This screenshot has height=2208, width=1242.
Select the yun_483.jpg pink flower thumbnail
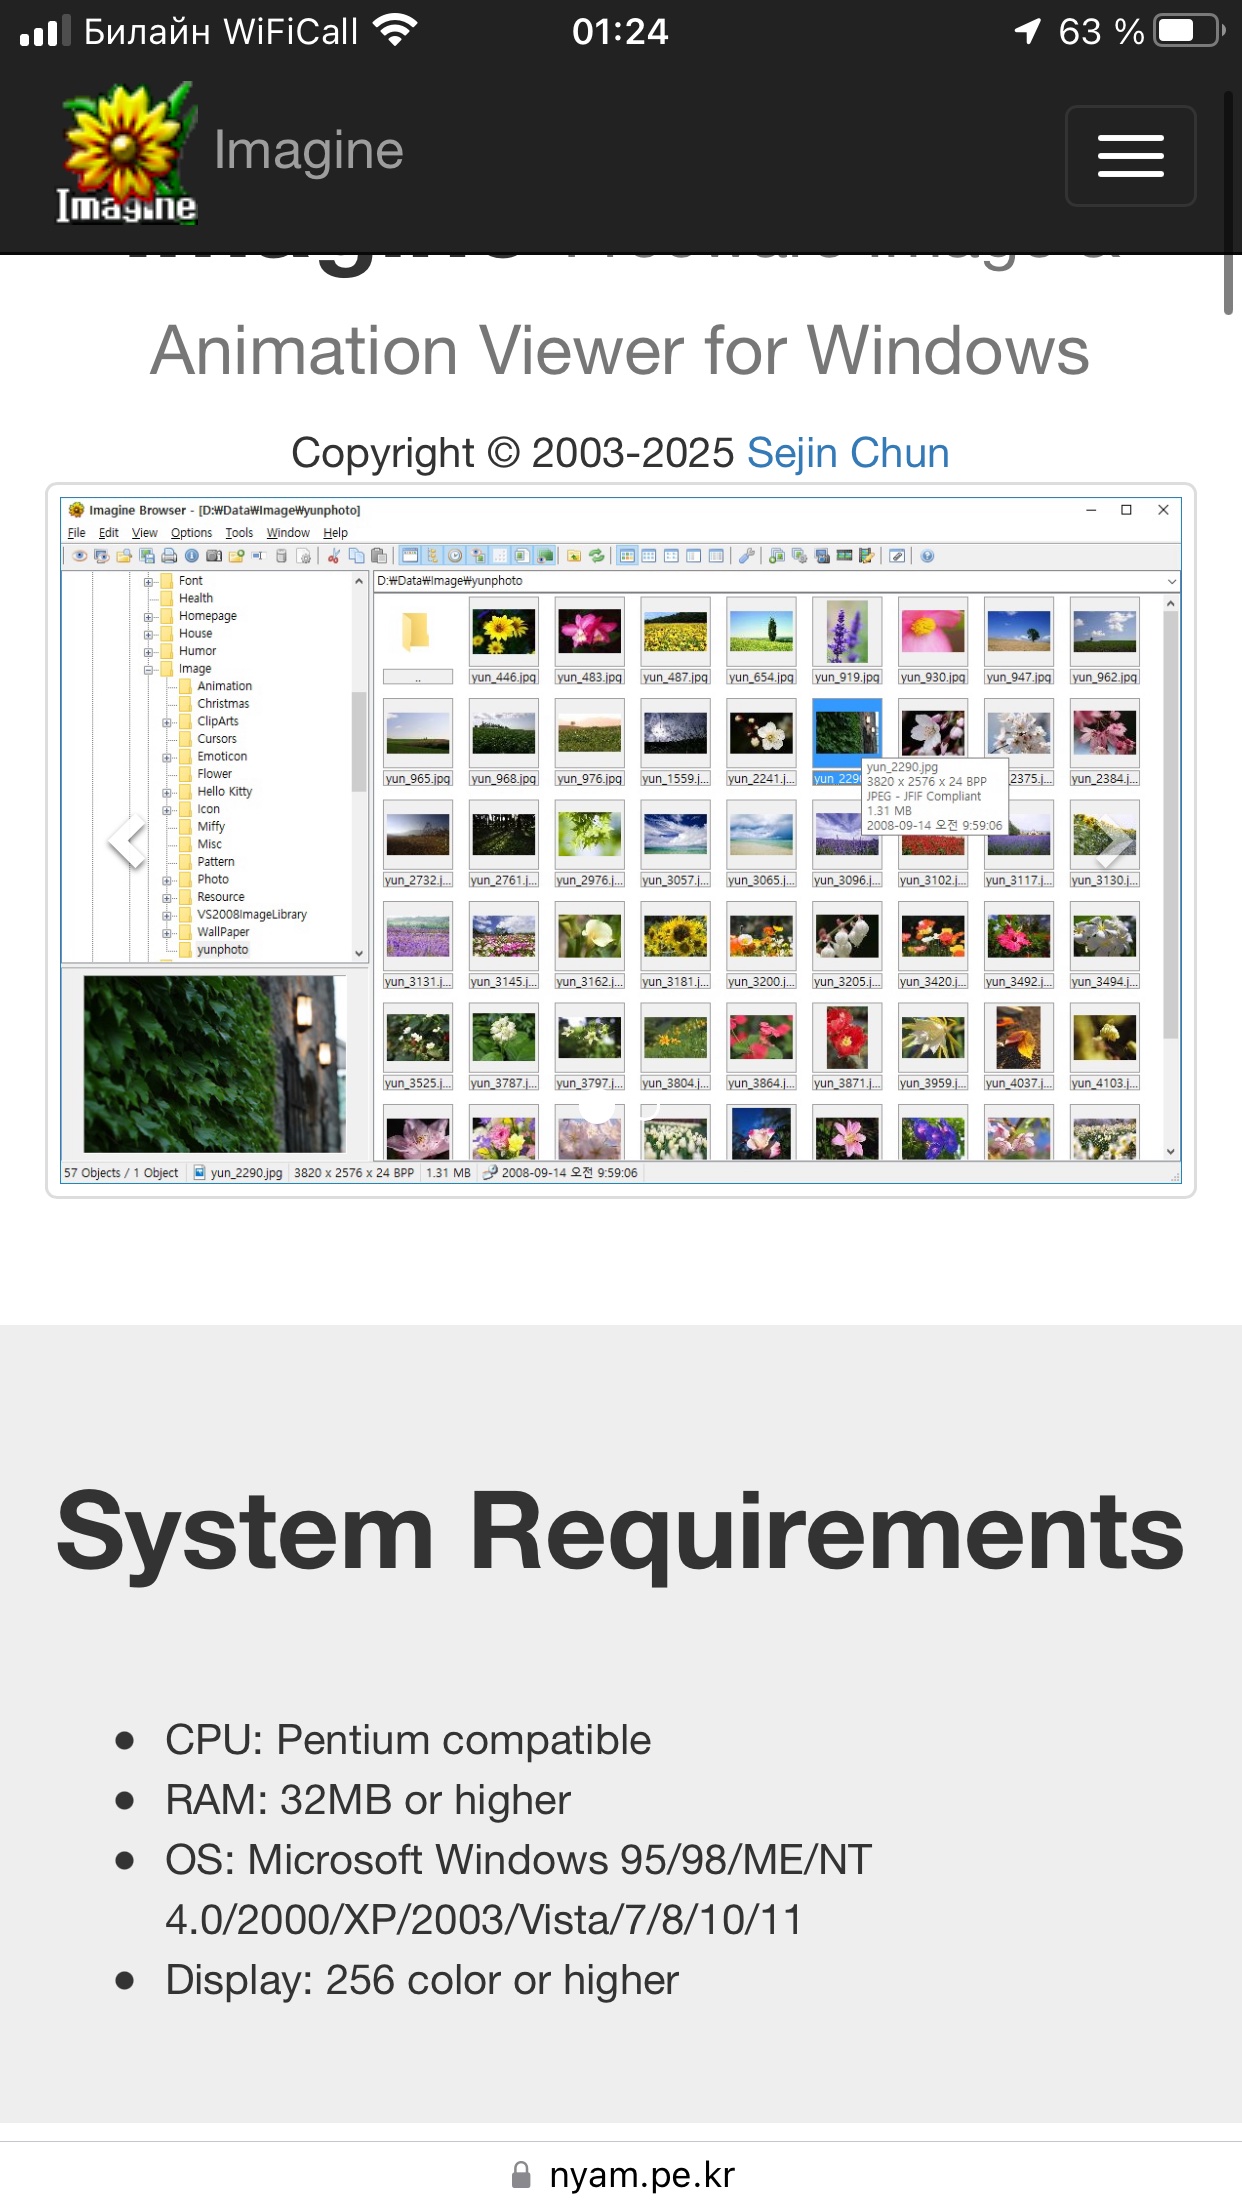[589, 640]
